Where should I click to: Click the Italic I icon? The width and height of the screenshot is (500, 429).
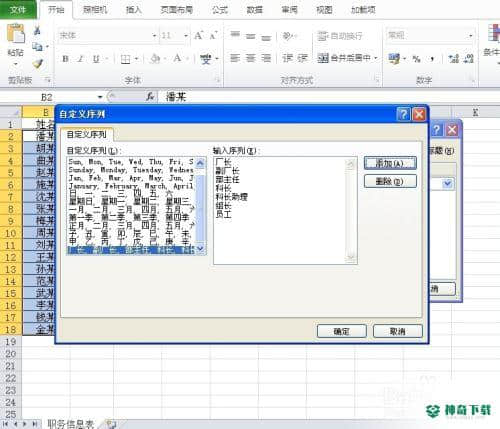[80, 59]
